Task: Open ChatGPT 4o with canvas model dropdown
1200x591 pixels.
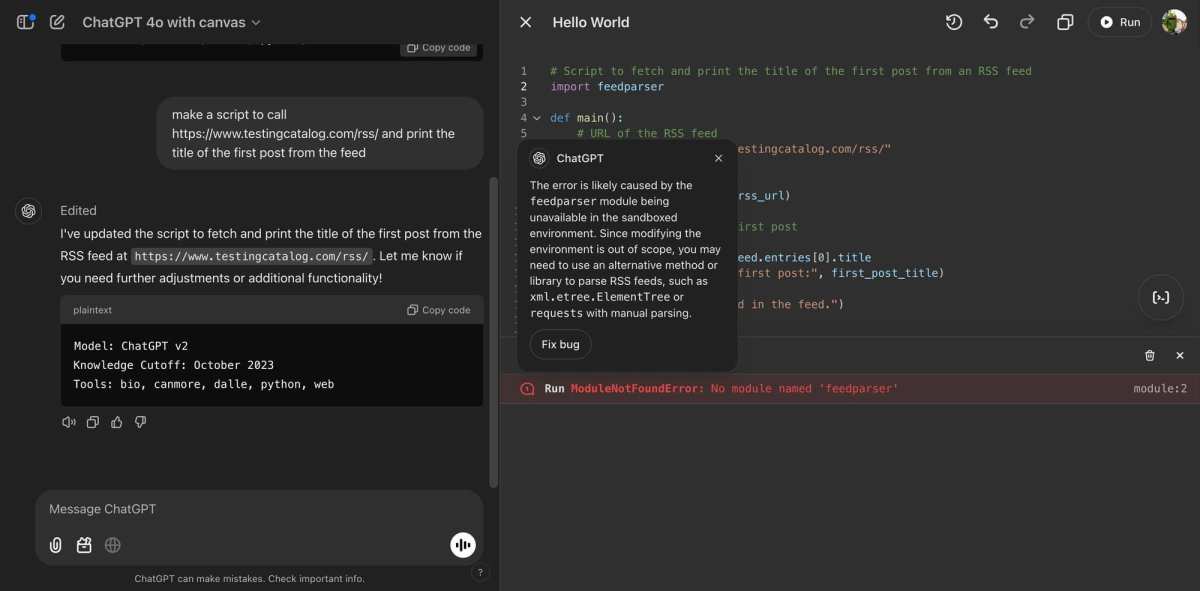Action: click(x=171, y=22)
